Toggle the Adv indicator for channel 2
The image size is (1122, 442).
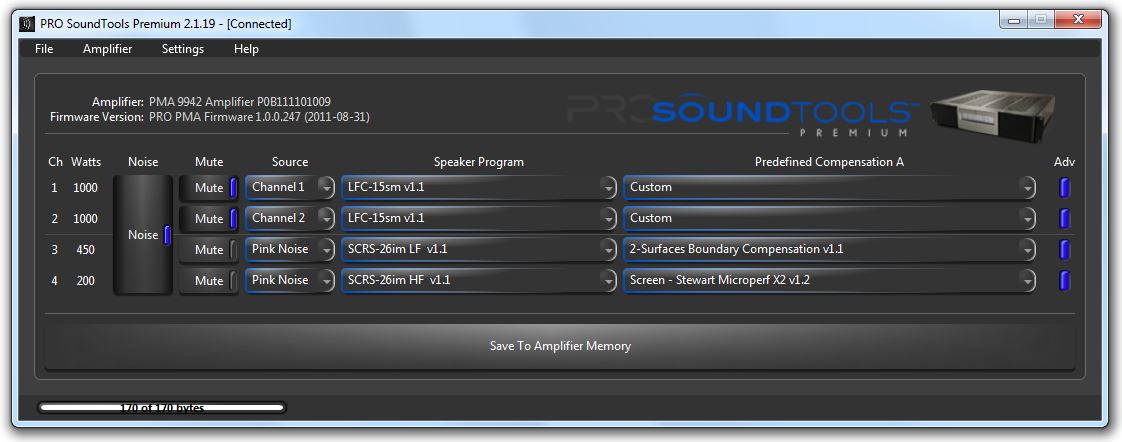pyautogui.click(x=1064, y=219)
